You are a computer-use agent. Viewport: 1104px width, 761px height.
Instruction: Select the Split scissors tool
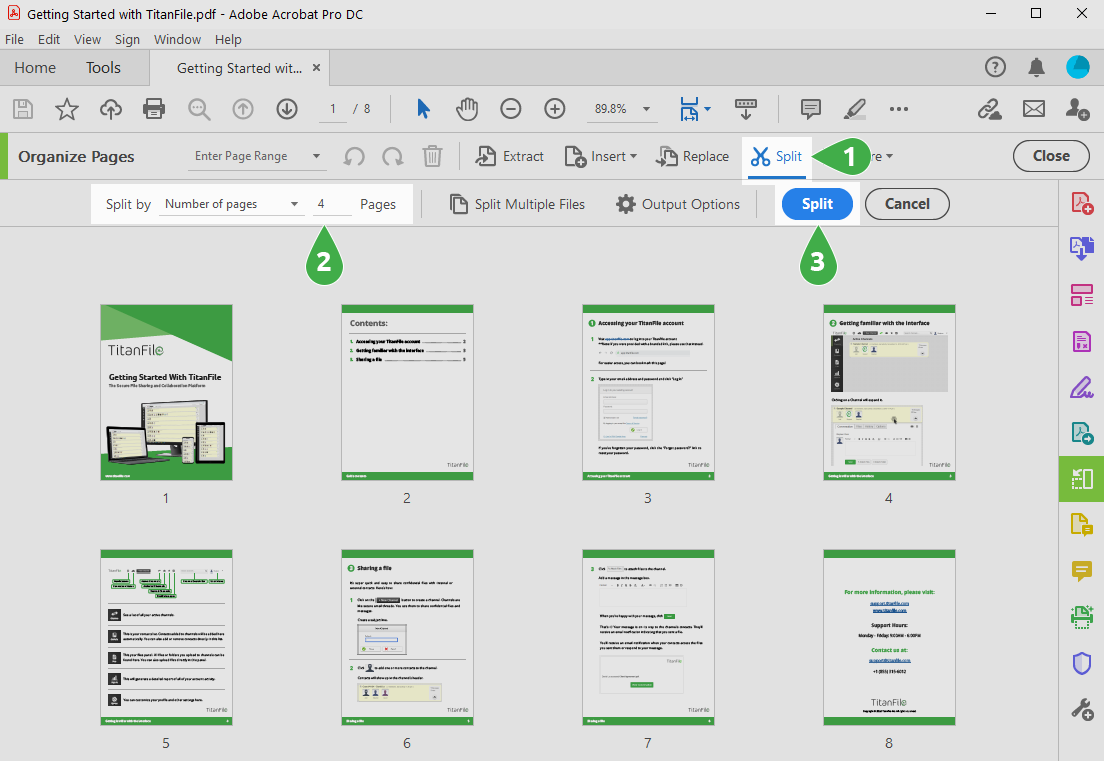[x=777, y=156]
